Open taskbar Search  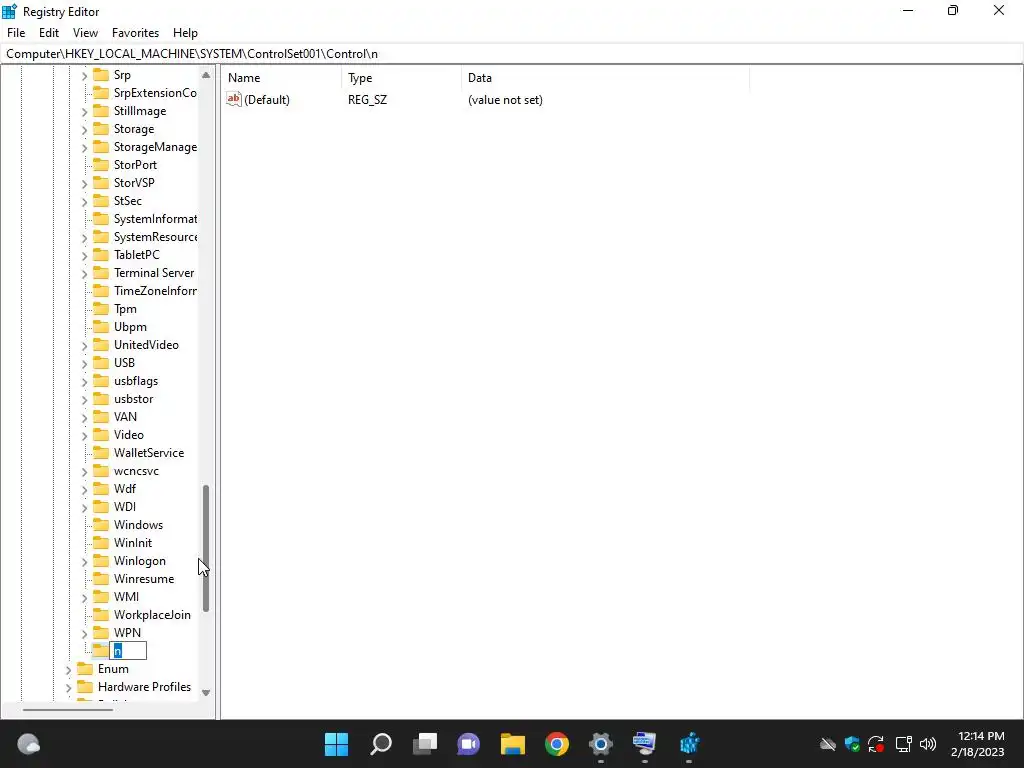point(381,744)
